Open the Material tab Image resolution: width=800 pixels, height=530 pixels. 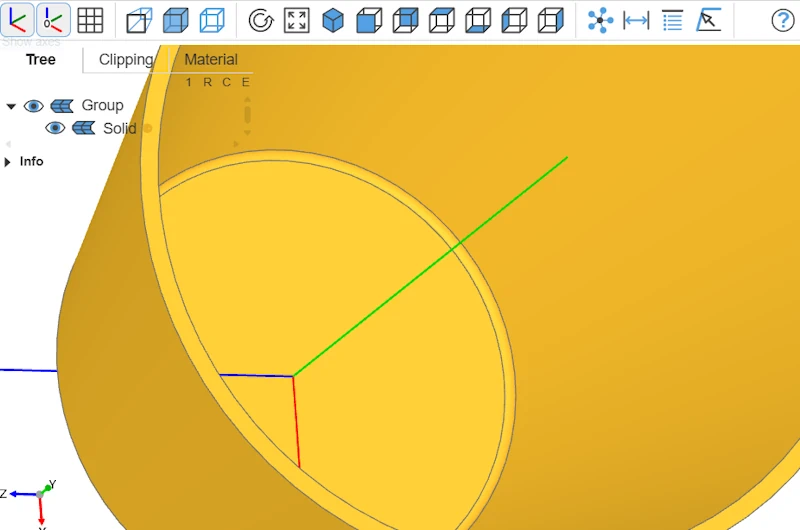point(211,59)
